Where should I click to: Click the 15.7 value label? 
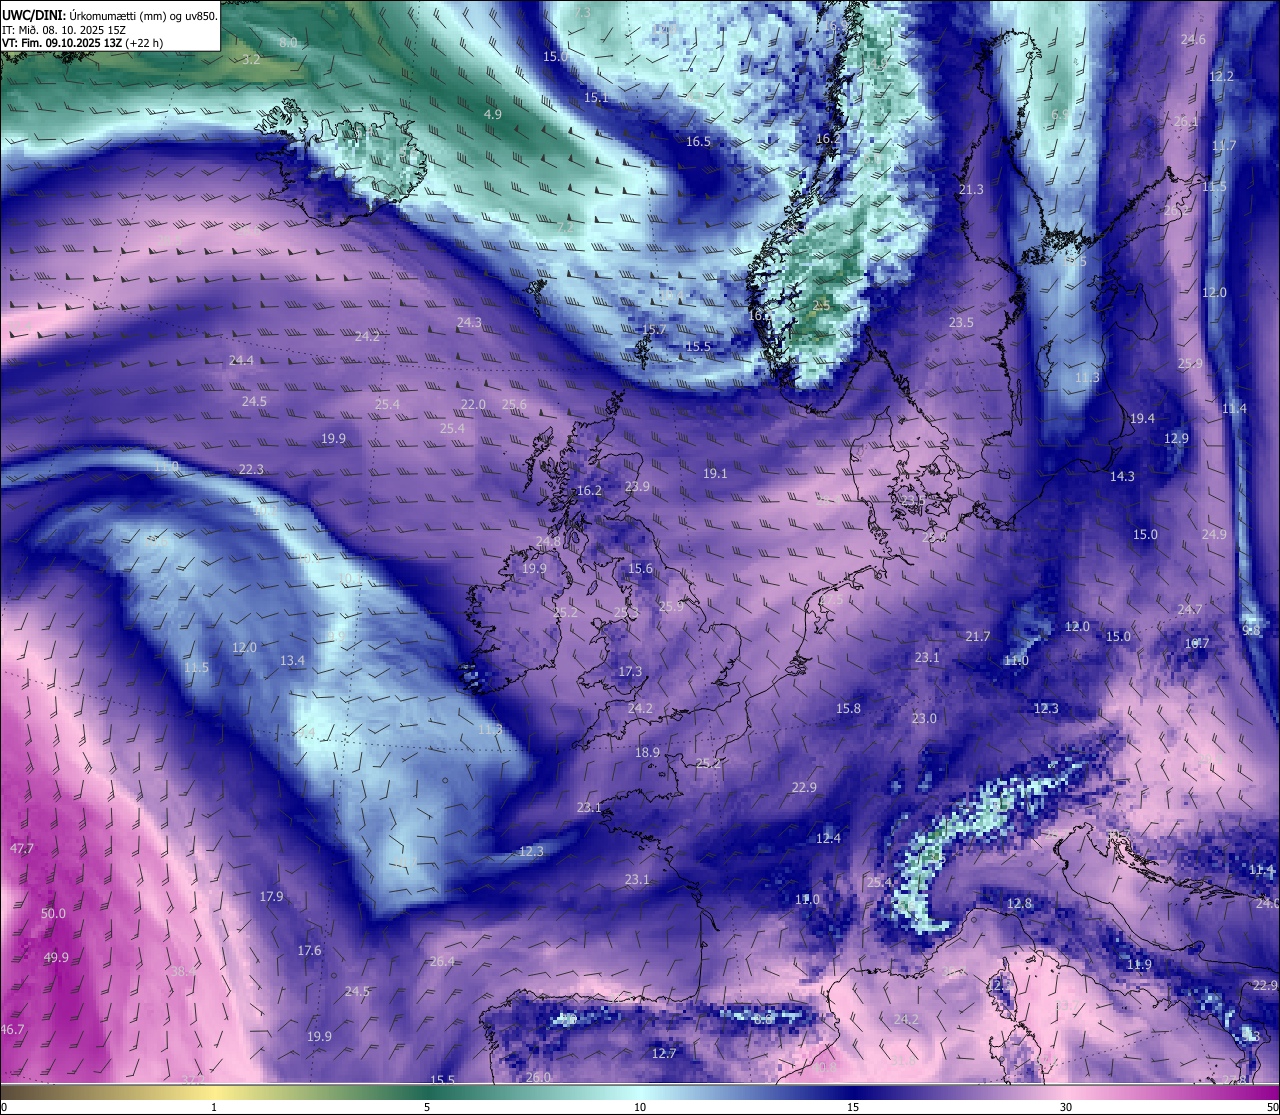tap(654, 330)
